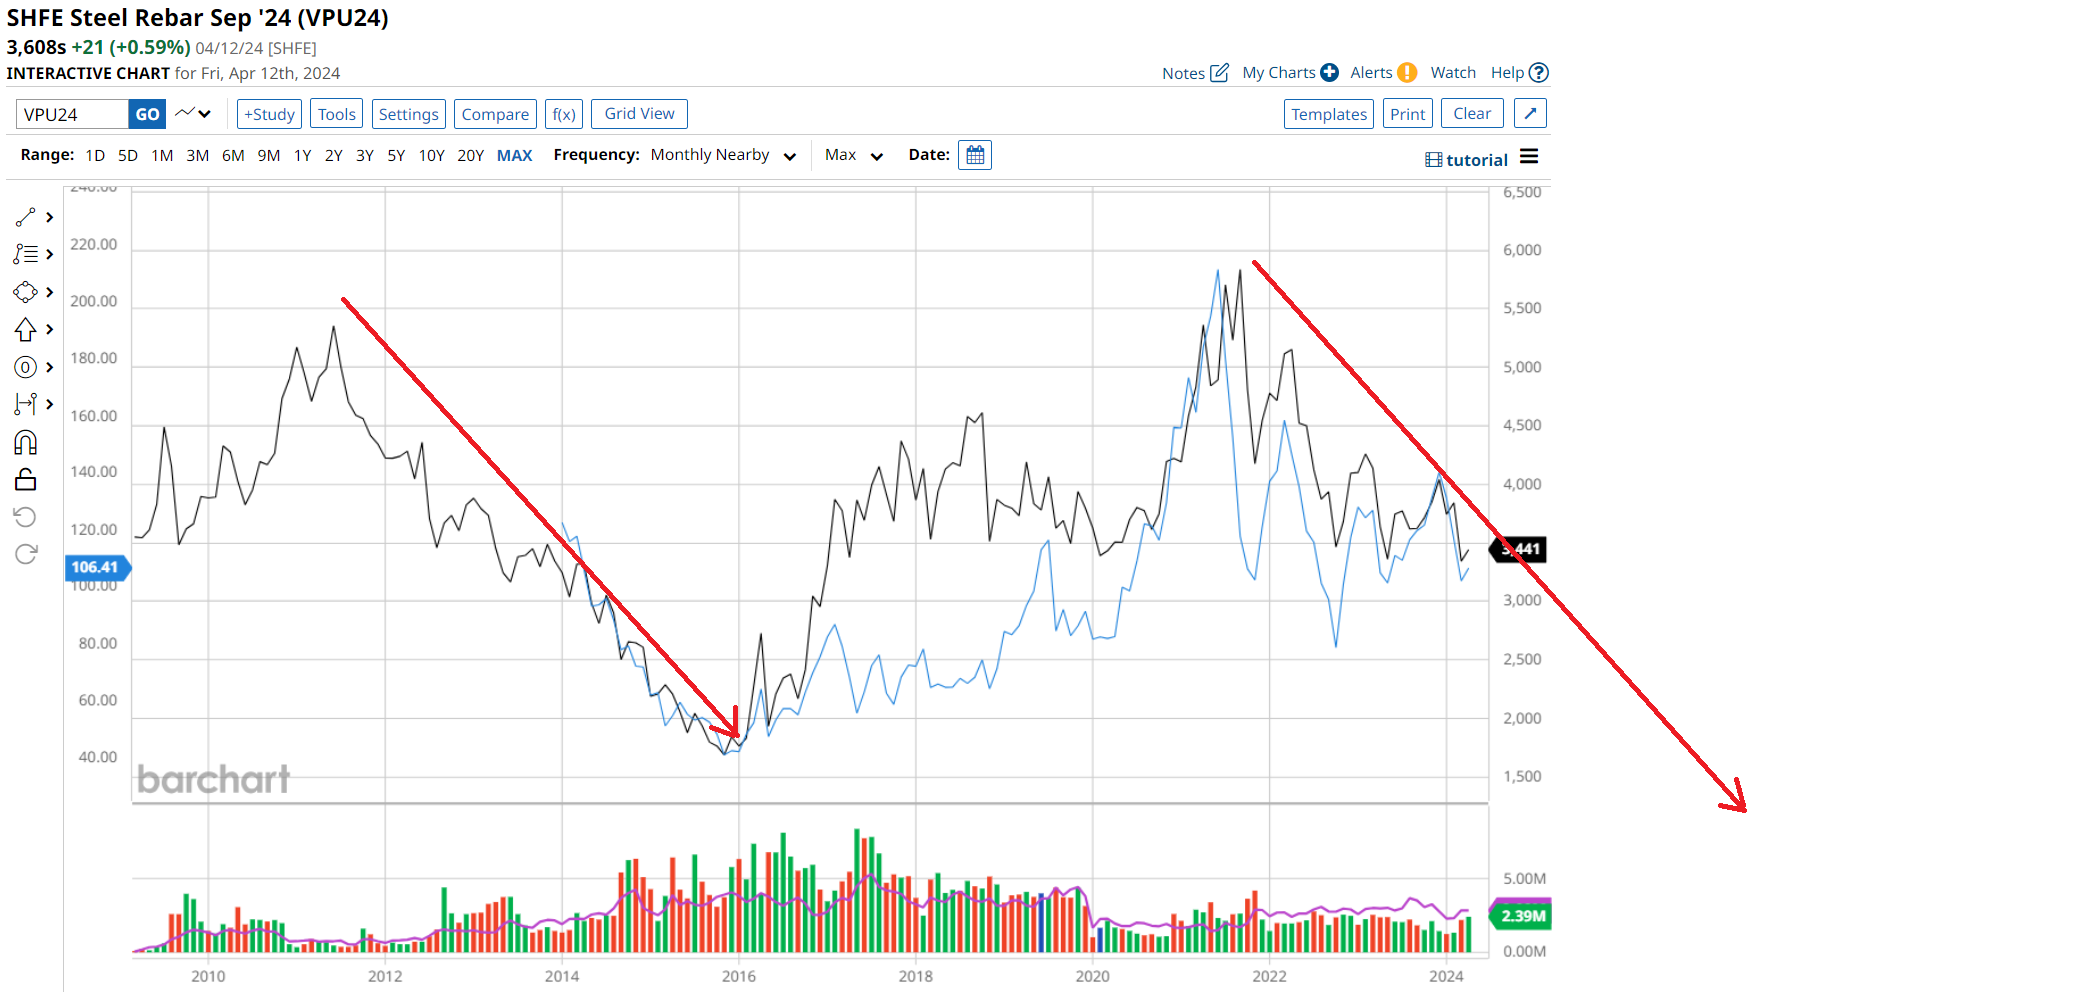Expand the Fibonacci tool options arrow
2083x1007 pixels.
[x=50, y=255]
